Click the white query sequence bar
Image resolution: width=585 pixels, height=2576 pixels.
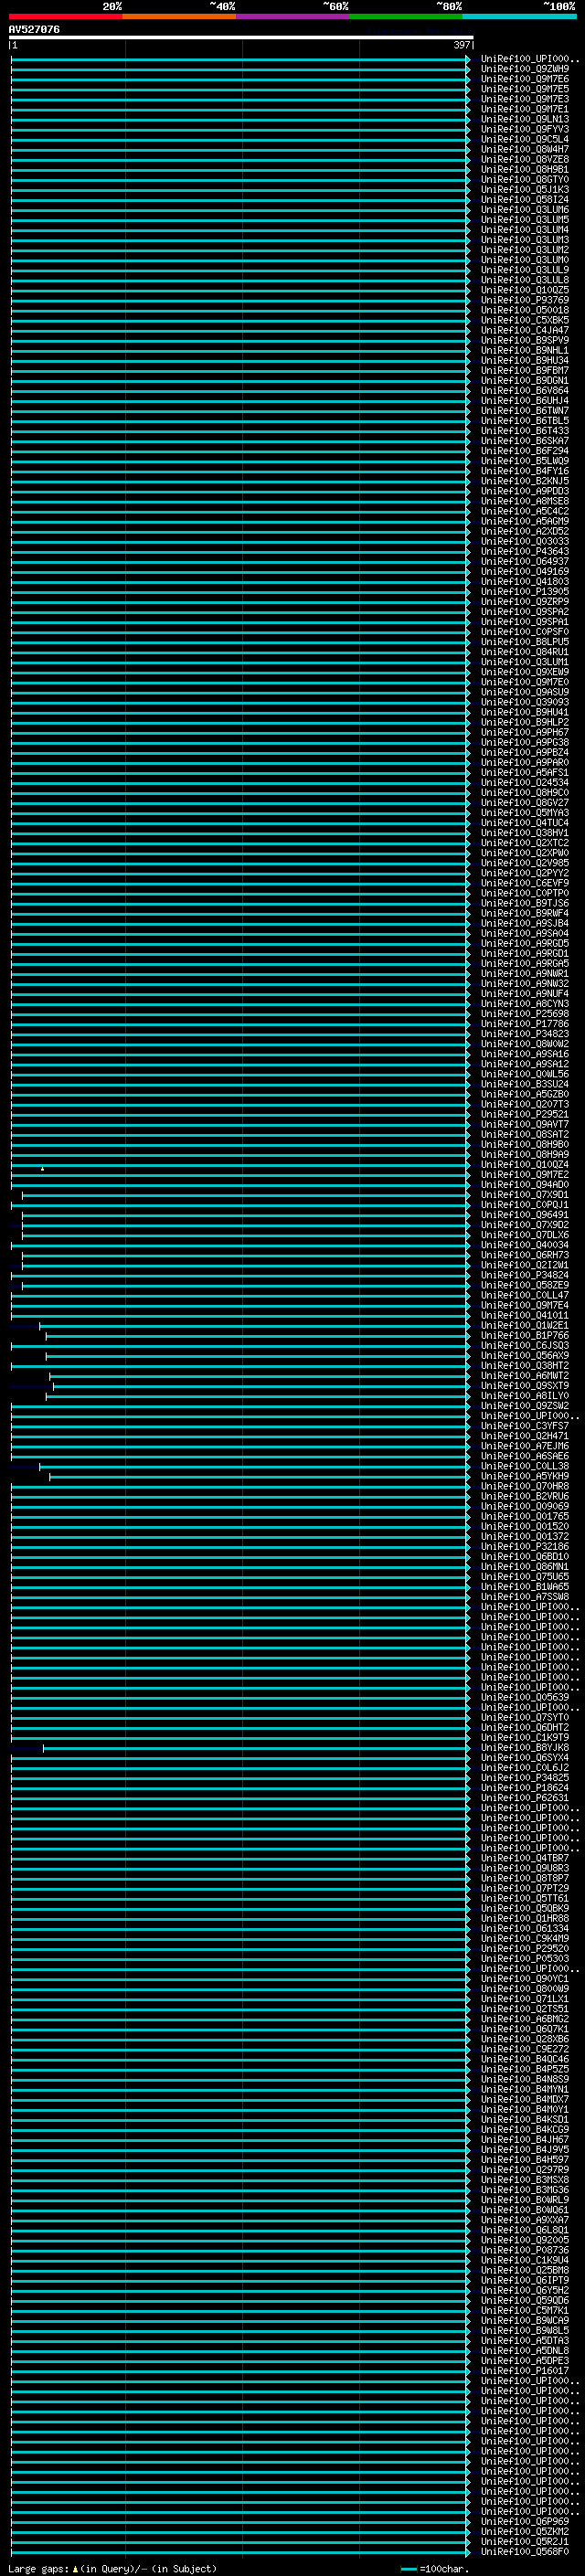coord(241,37)
